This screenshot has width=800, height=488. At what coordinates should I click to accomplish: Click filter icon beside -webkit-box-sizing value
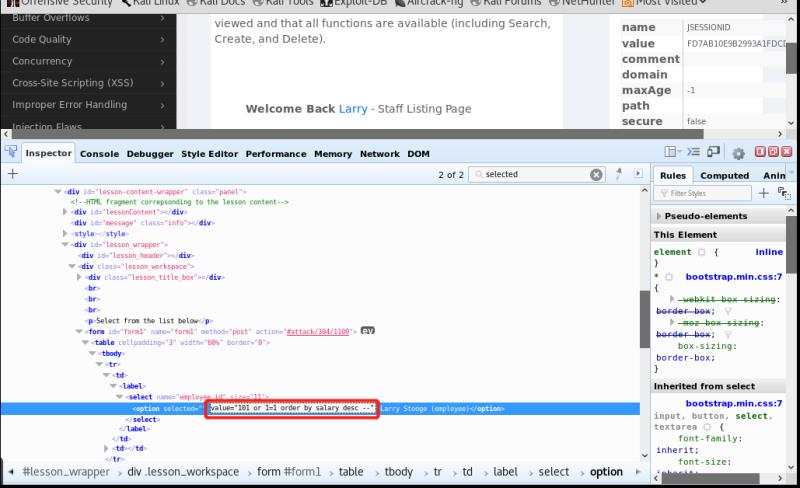pyautogui.click(x=728, y=311)
